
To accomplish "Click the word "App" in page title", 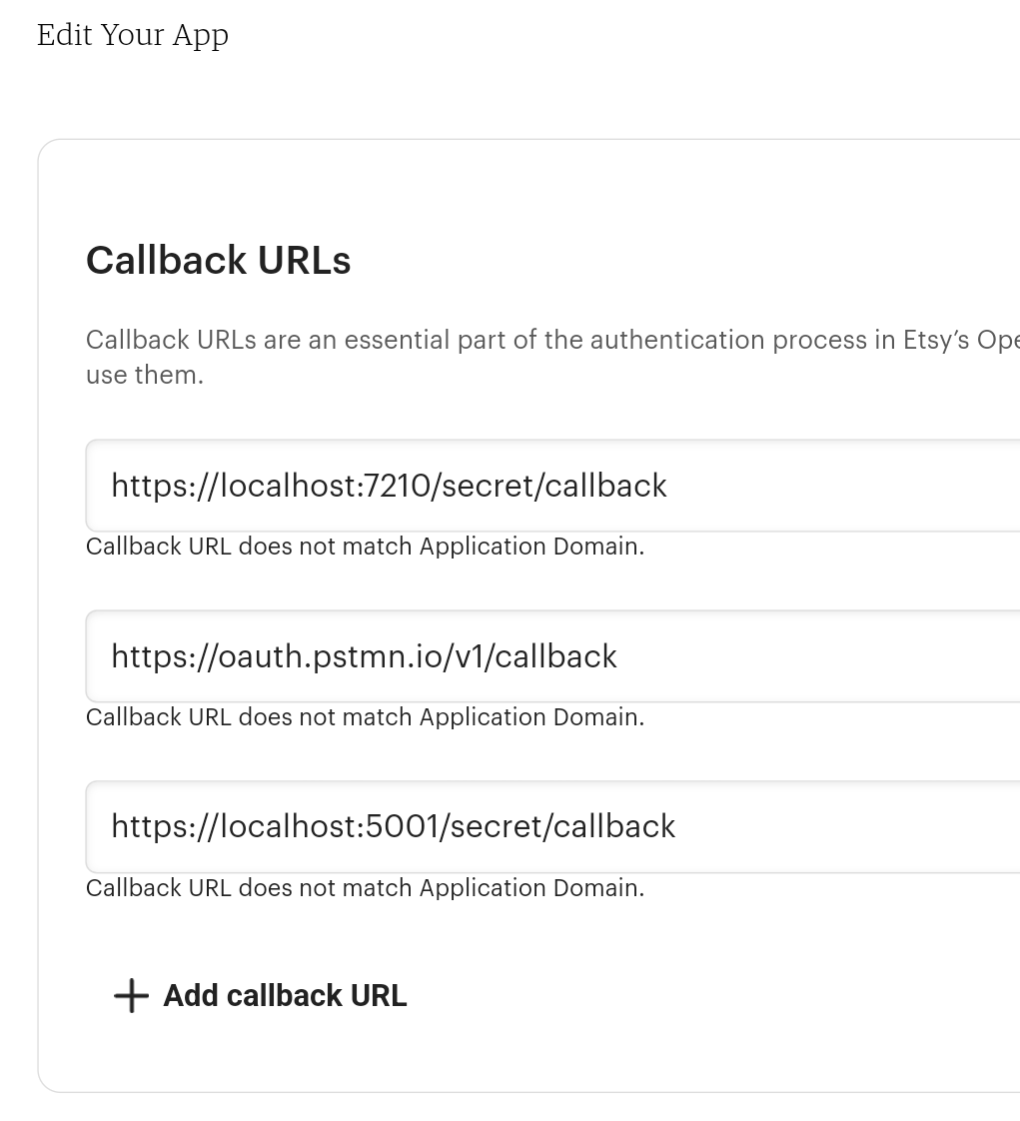I will 200,36.
